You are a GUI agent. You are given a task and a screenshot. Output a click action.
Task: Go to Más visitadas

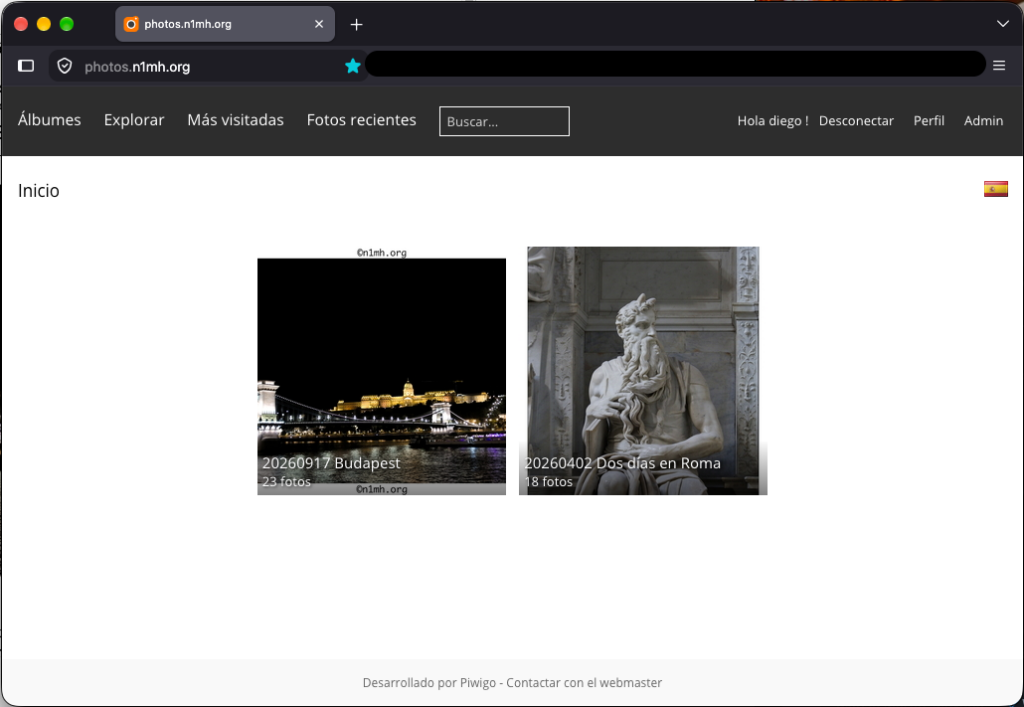235,120
